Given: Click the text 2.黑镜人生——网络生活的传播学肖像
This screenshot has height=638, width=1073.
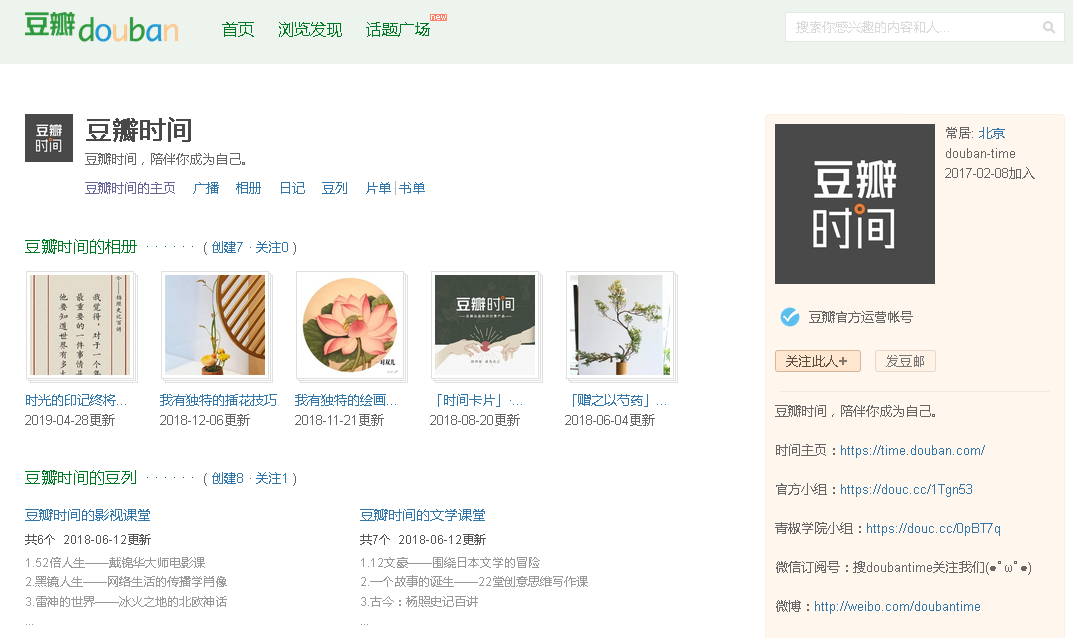Looking at the screenshot, I should pyautogui.click(x=126, y=582).
